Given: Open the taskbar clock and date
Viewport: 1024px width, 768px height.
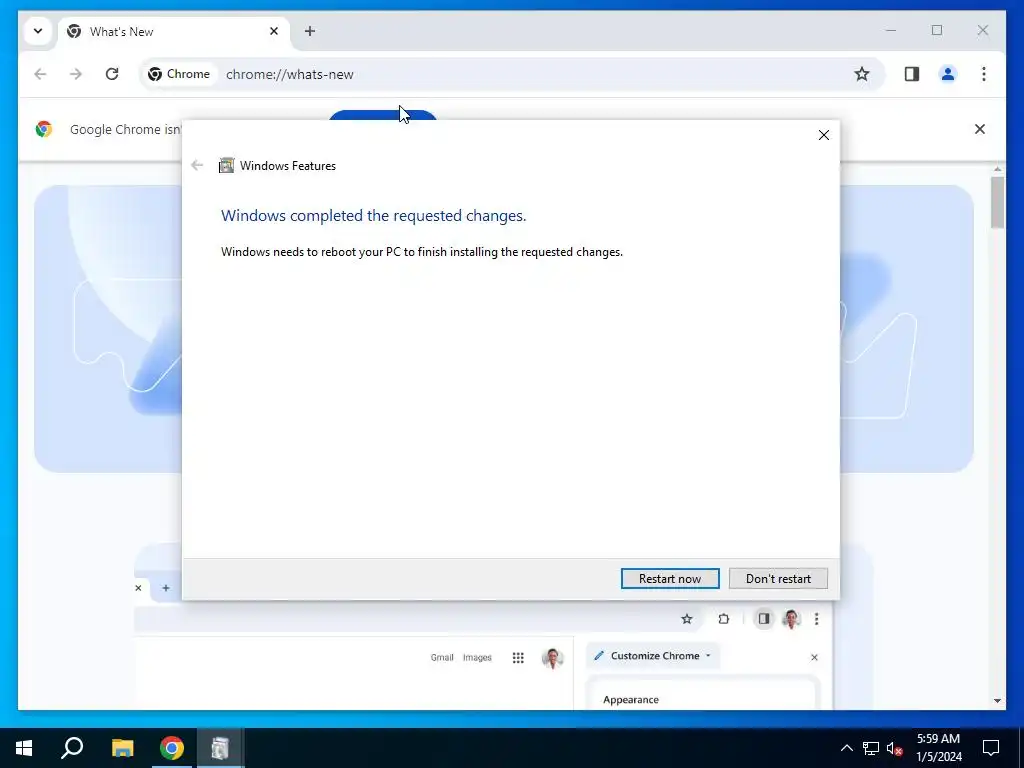Looking at the screenshot, I should click(x=938, y=748).
